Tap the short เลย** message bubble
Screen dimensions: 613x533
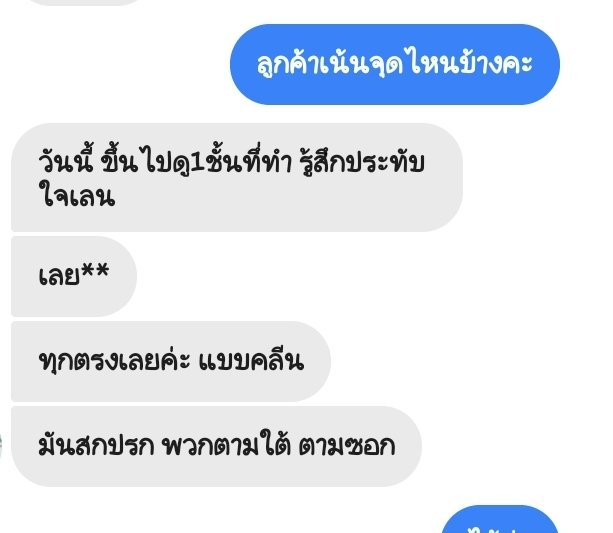point(74,276)
